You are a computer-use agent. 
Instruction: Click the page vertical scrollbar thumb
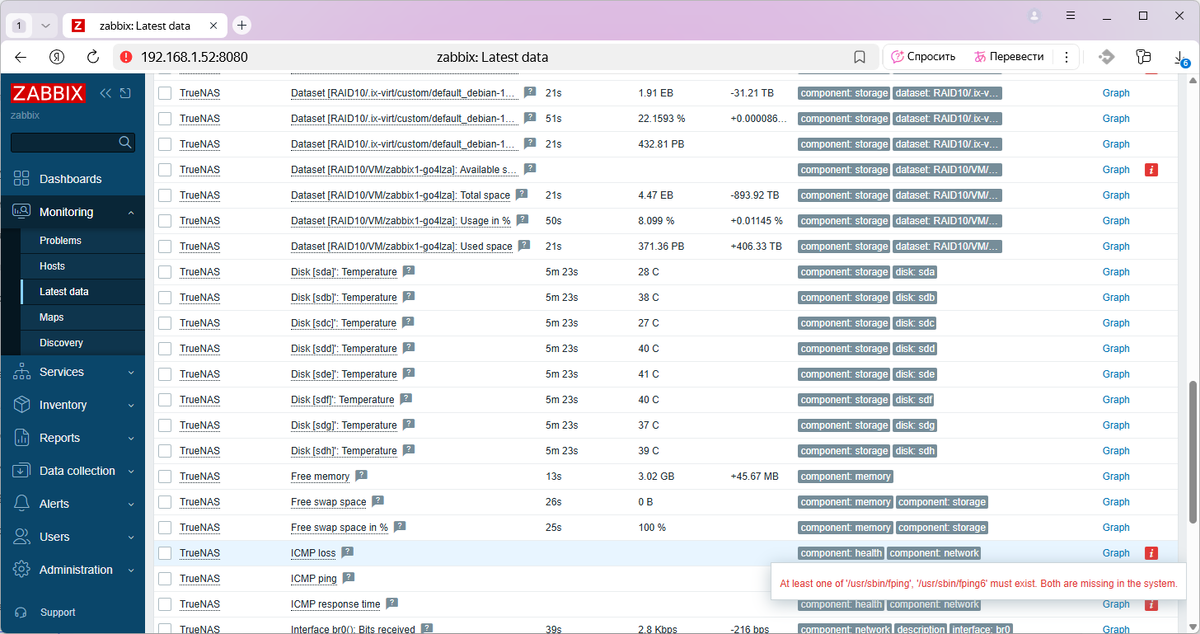pyautogui.click(x=1192, y=450)
